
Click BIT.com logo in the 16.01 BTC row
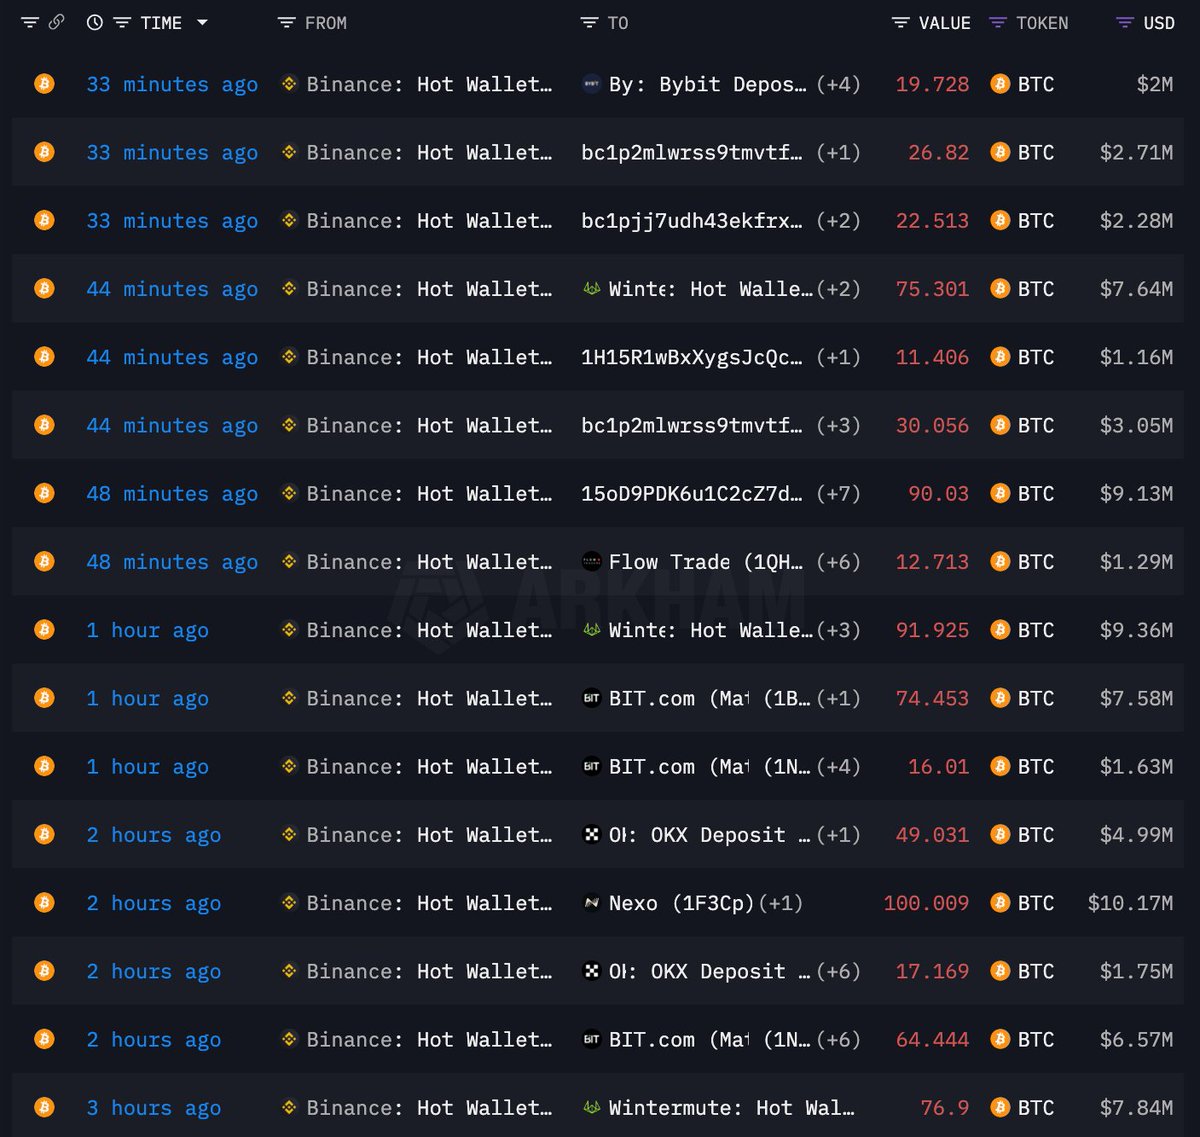[591, 766]
